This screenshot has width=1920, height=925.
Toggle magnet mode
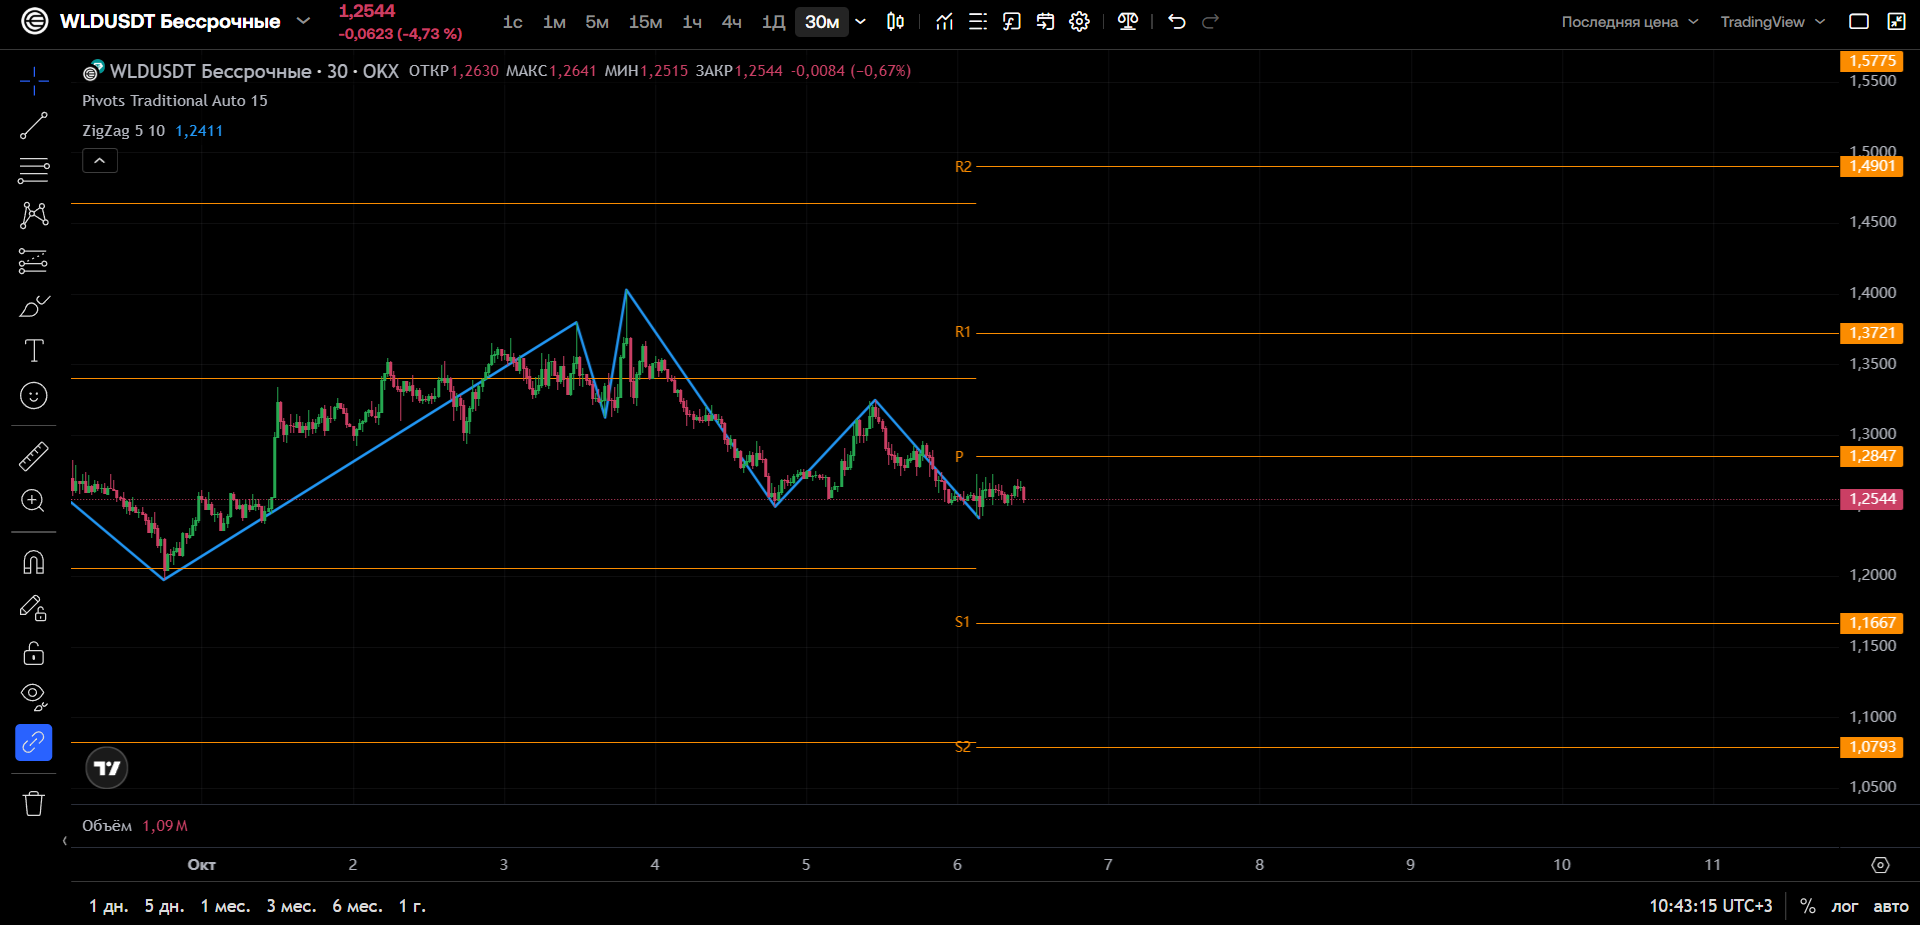click(33, 562)
